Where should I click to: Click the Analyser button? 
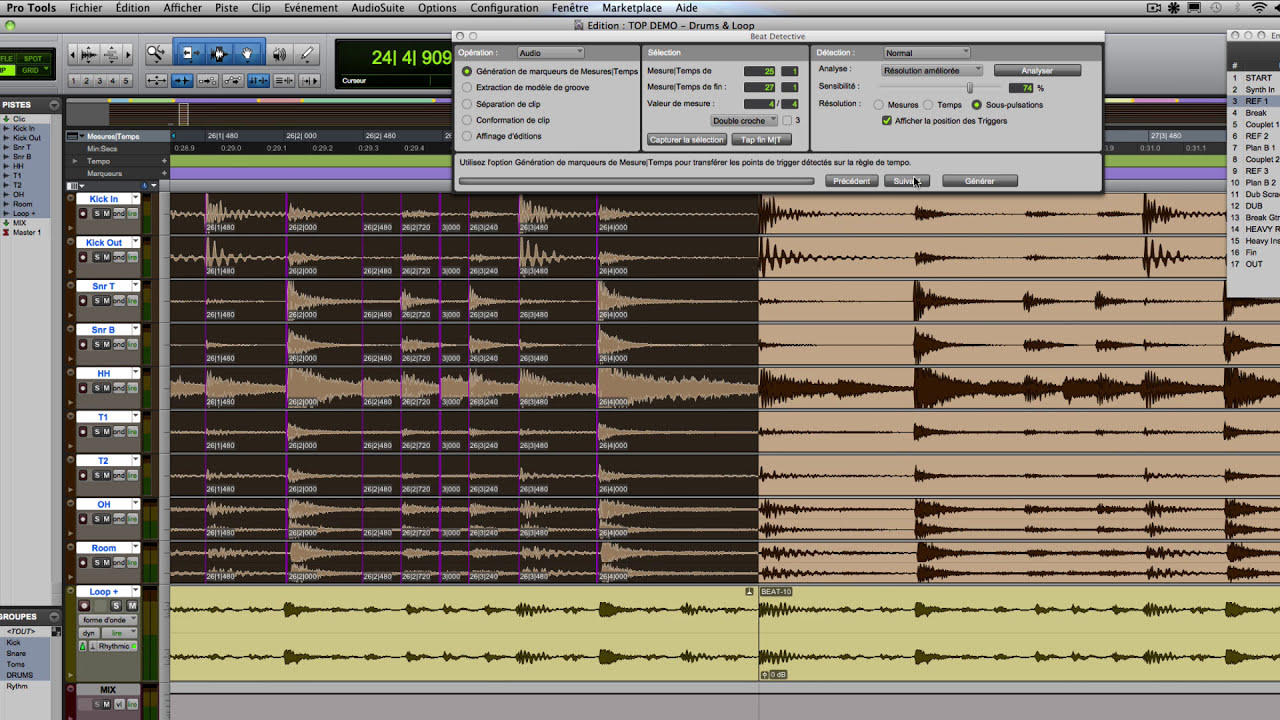pos(1037,71)
